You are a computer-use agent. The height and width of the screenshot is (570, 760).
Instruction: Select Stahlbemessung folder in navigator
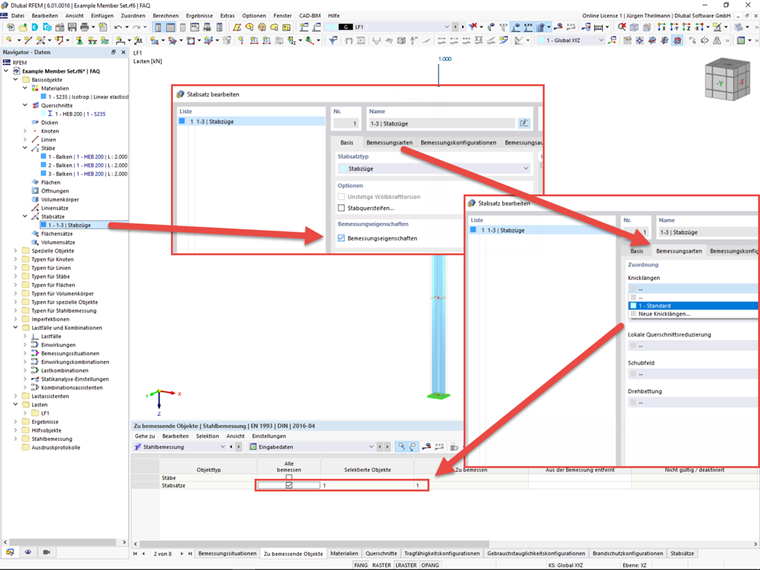coord(51,439)
